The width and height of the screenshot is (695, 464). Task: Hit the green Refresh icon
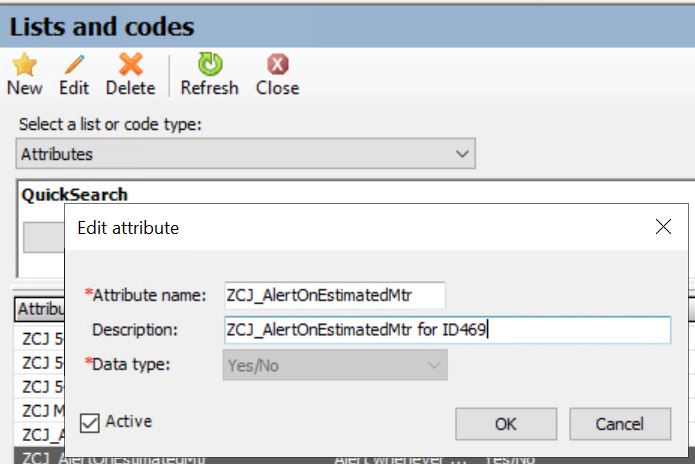210,64
